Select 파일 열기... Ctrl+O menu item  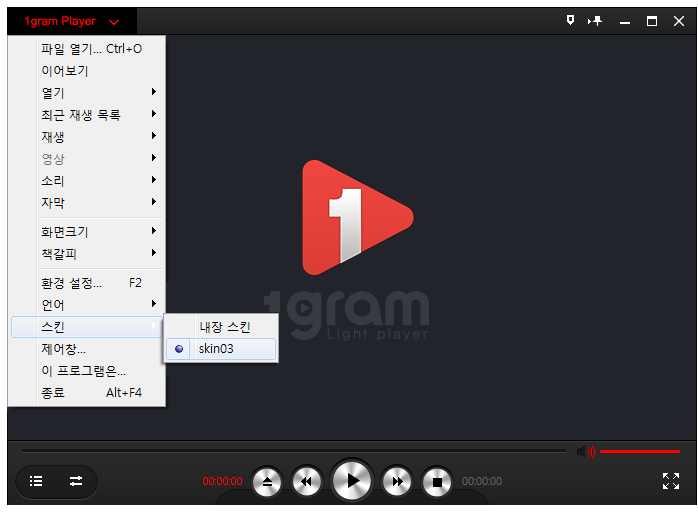(87, 49)
